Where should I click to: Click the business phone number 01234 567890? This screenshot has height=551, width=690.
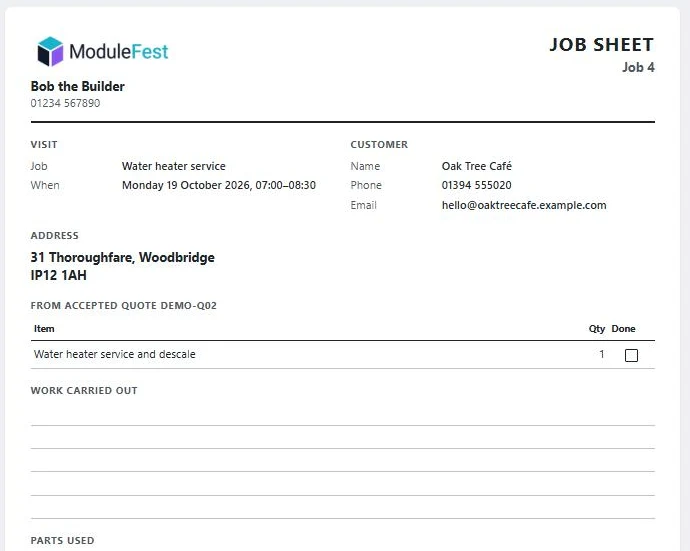tap(65, 103)
